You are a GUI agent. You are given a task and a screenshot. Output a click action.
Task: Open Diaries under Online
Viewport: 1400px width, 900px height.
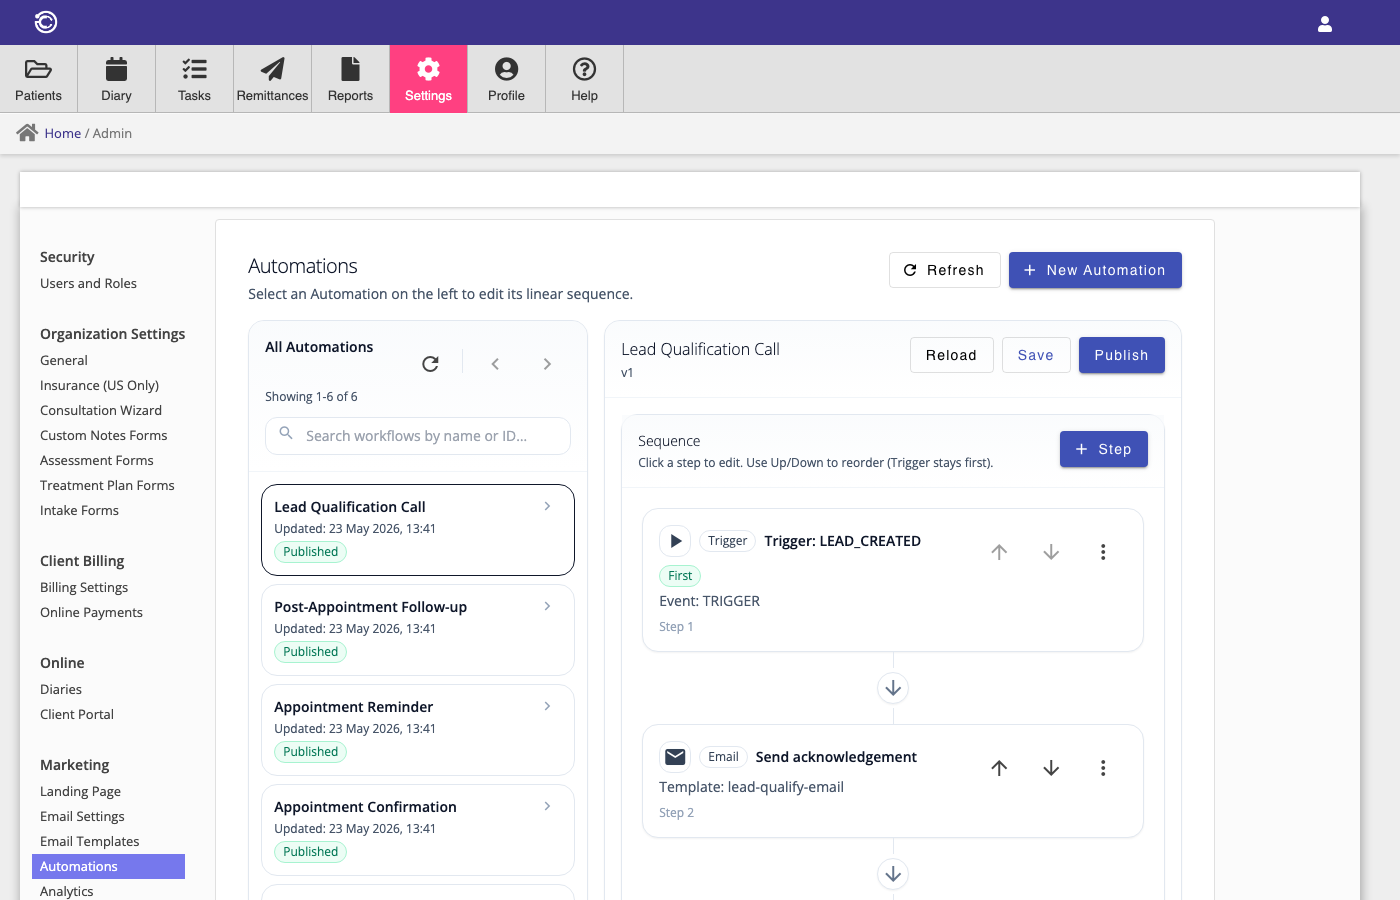click(61, 689)
